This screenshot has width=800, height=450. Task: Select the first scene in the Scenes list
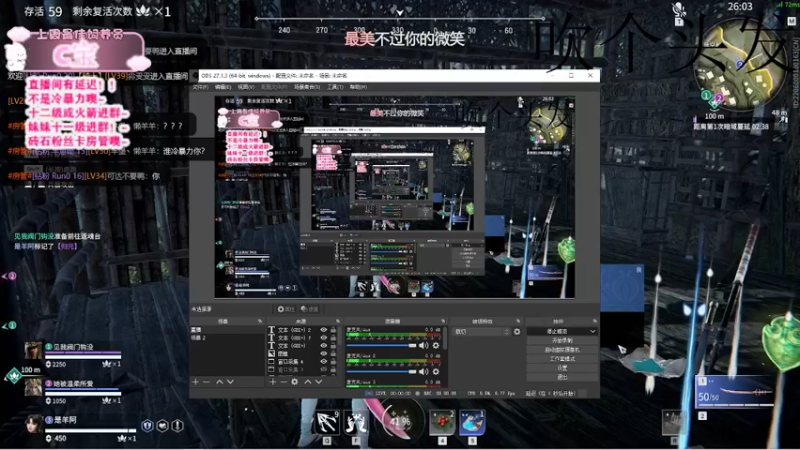[227, 330]
